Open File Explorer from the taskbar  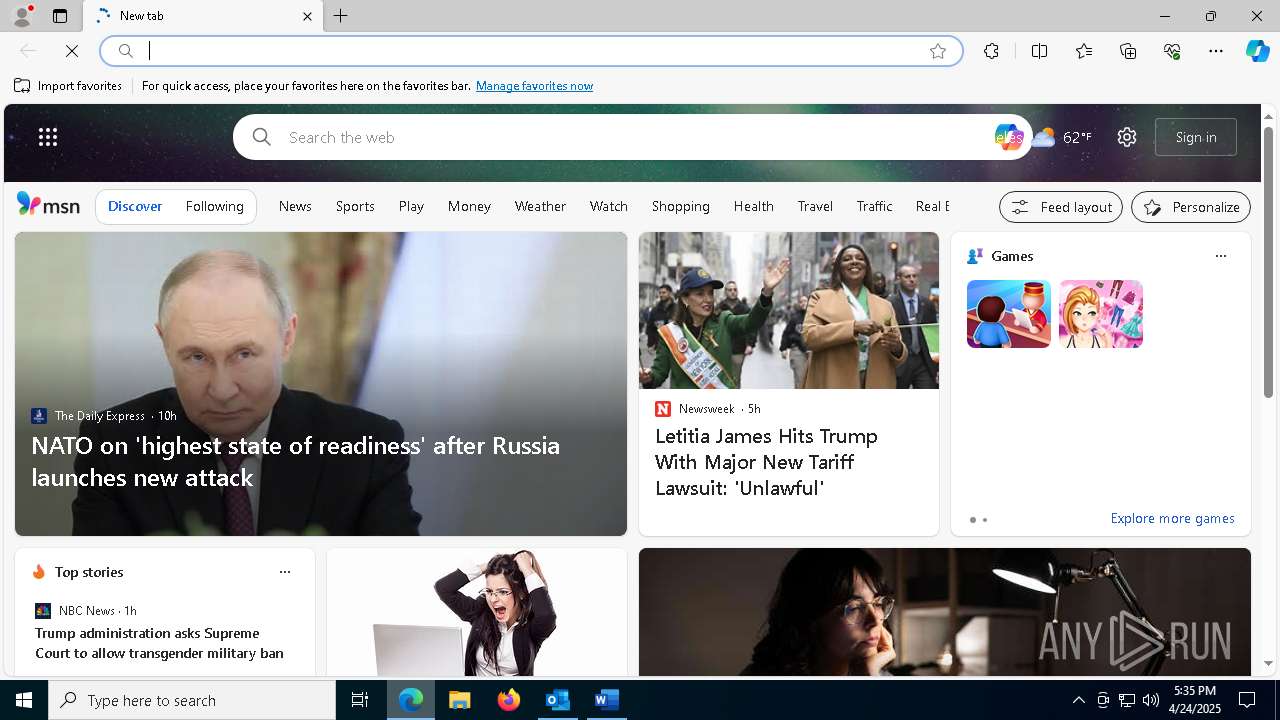pos(459,700)
